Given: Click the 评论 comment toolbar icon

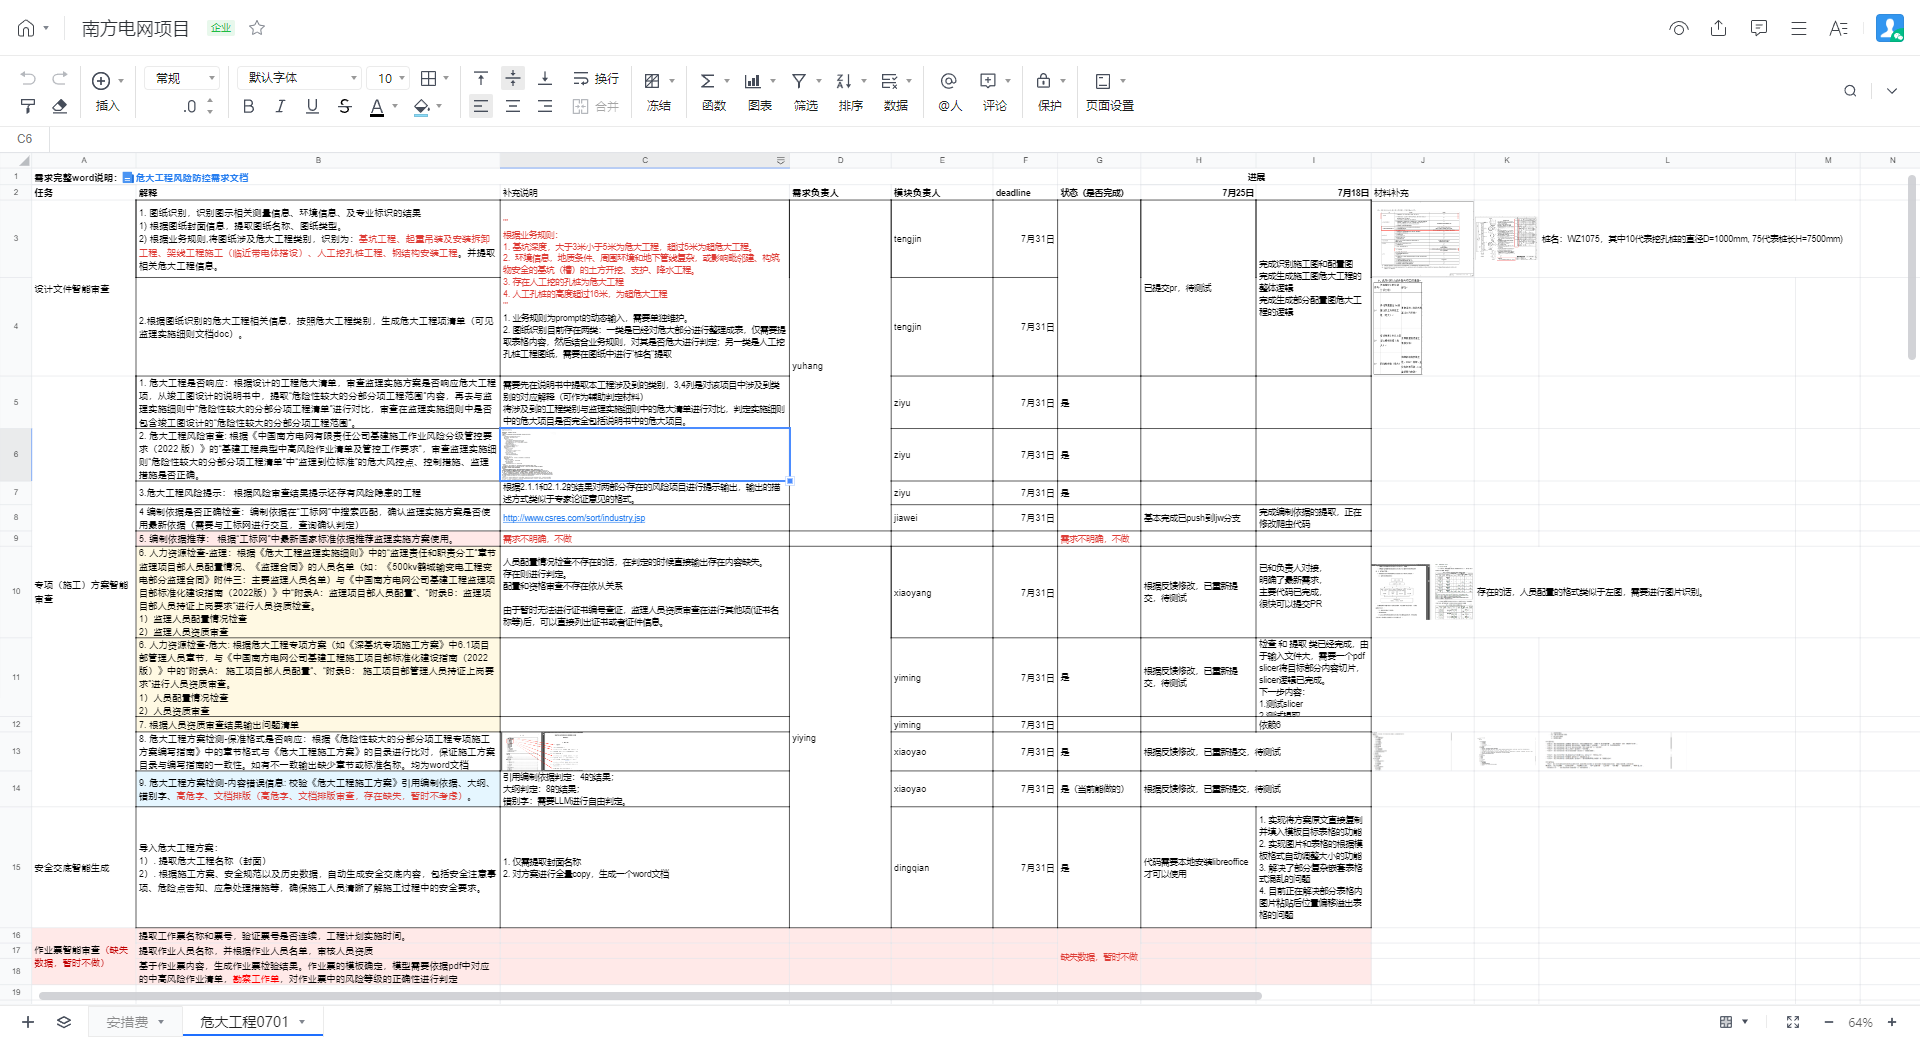Looking at the screenshot, I should tap(988, 80).
